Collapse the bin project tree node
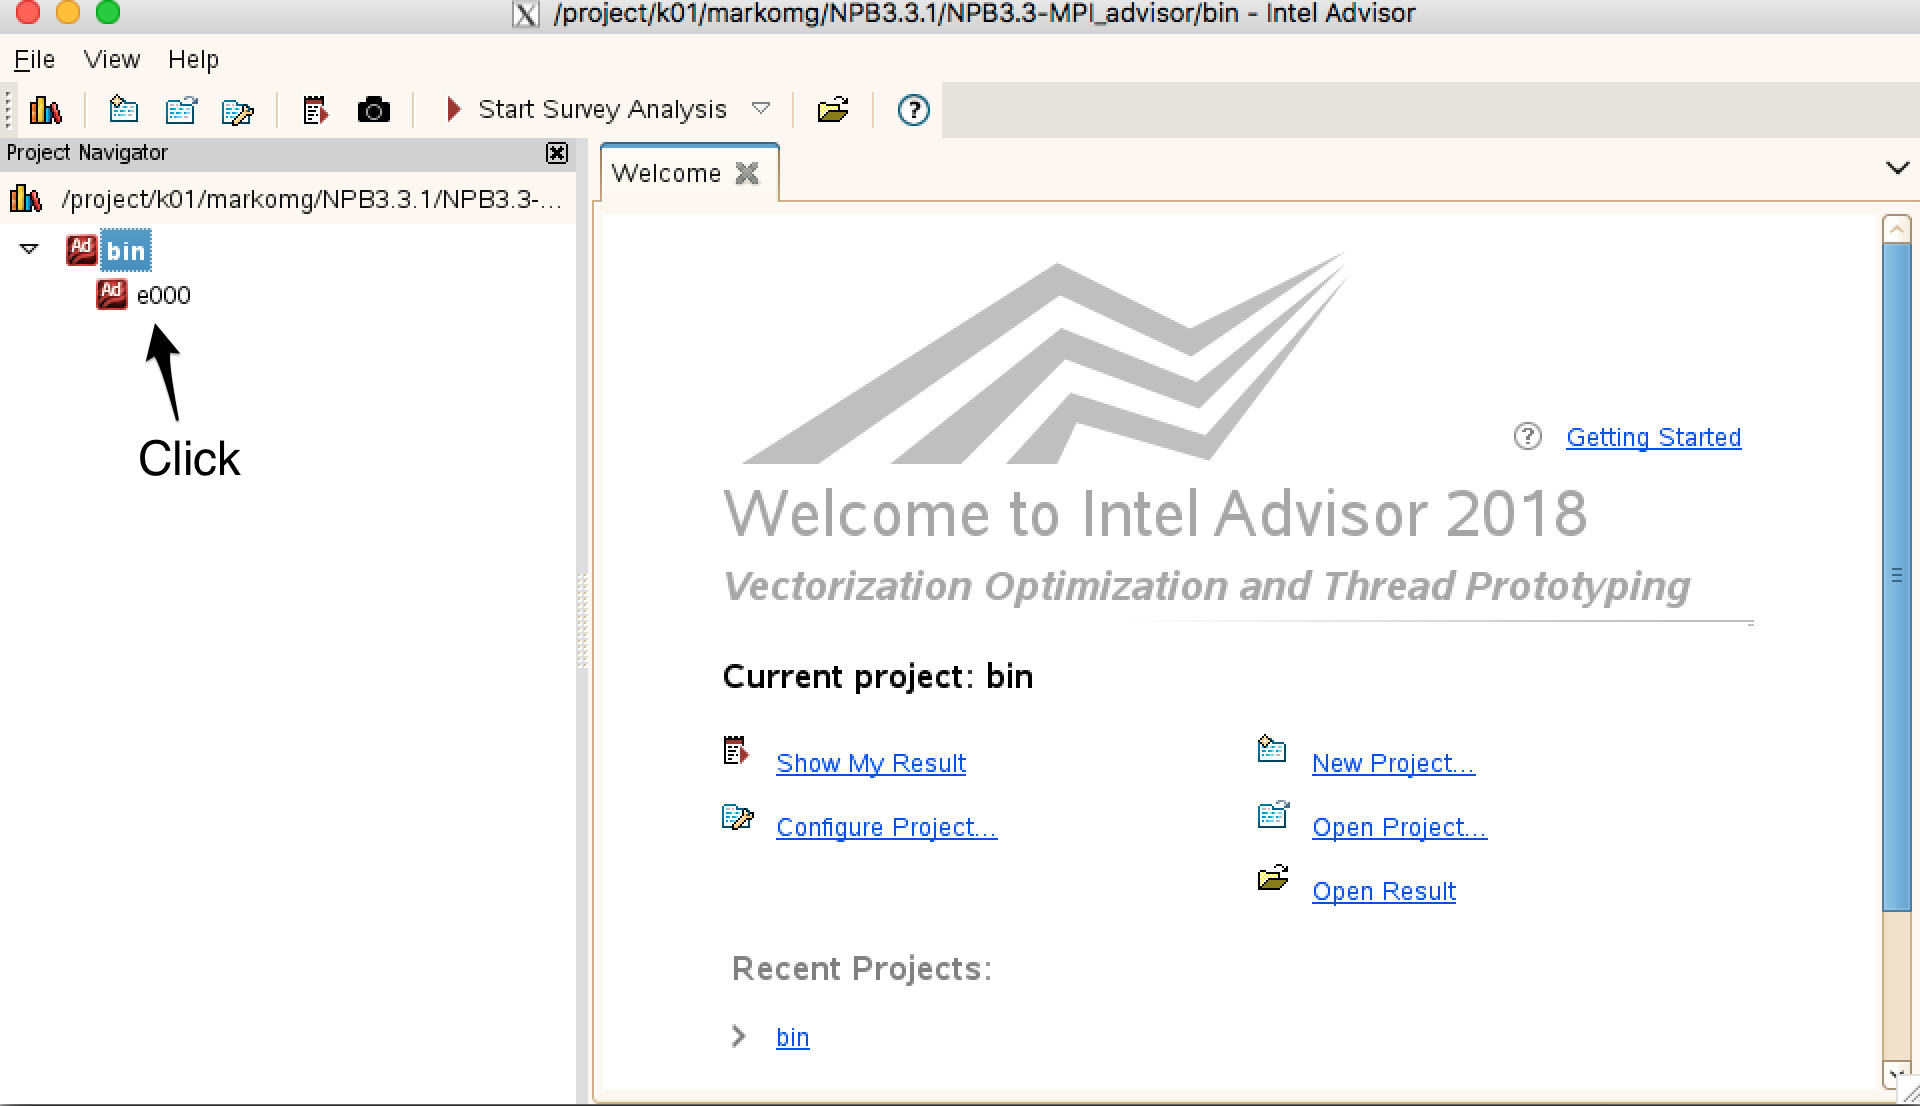Image resolution: width=1920 pixels, height=1106 pixels. click(29, 249)
